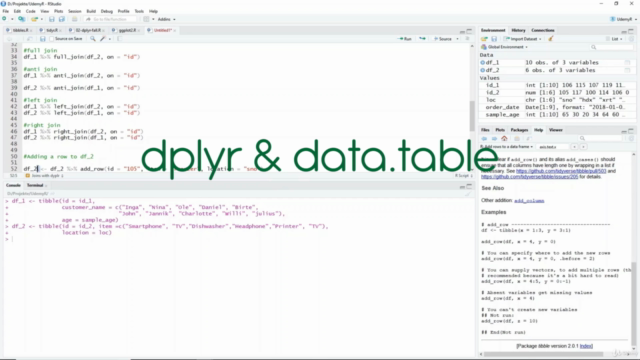The image size is (640, 360).
Task: Switch to the Packages tab
Action: pyautogui.click(x=519, y=130)
